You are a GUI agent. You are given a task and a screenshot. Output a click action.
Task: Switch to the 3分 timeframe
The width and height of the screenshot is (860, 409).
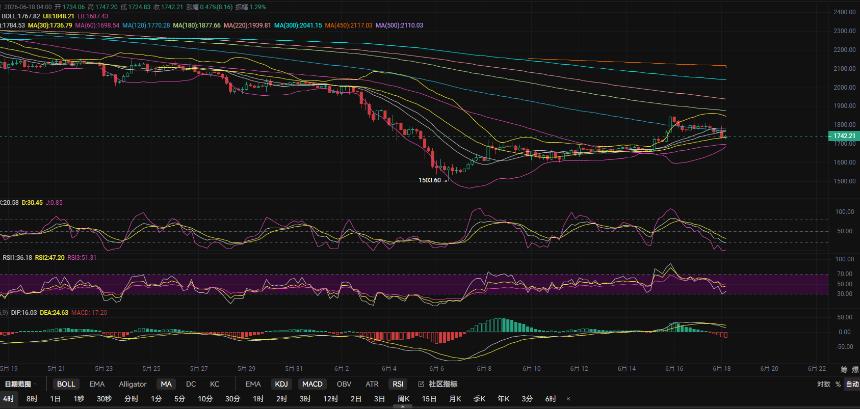527,399
